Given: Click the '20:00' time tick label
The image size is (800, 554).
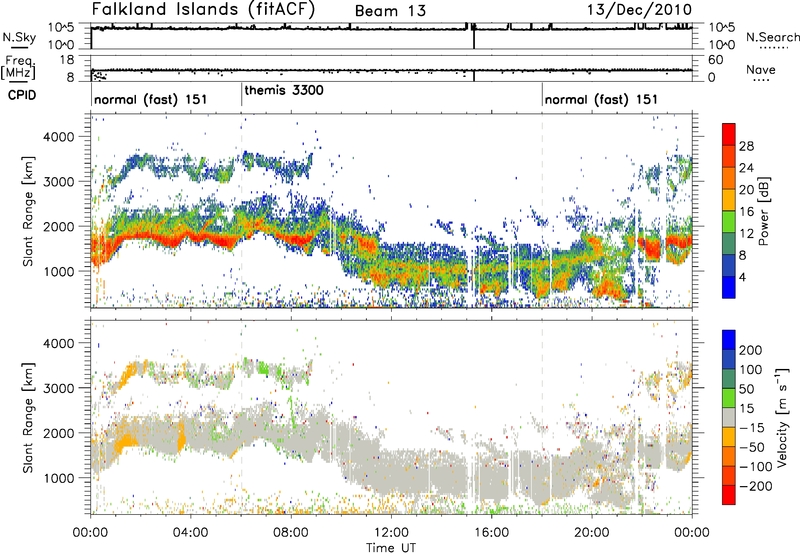Looking at the screenshot, I should pyautogui.click(x=592, y=533).
